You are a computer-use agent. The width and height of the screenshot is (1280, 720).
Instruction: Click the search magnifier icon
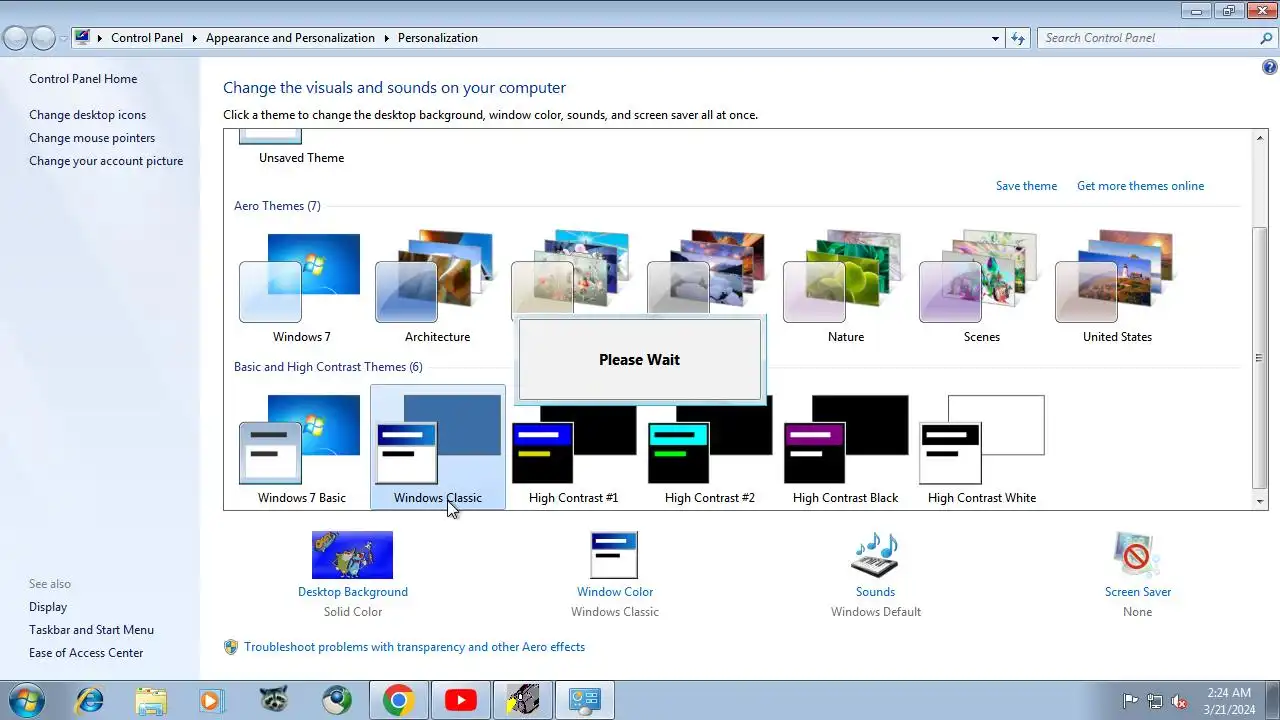pyautogui.click(x=1266, y=38)
